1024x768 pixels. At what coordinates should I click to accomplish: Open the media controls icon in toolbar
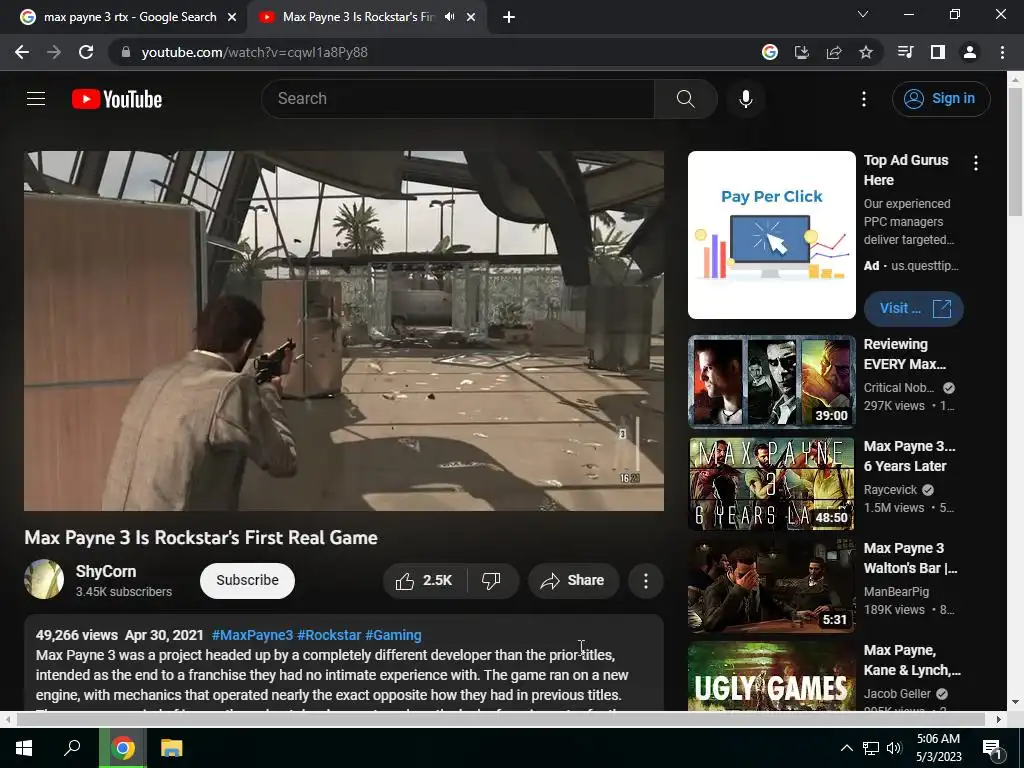(905, 52)
